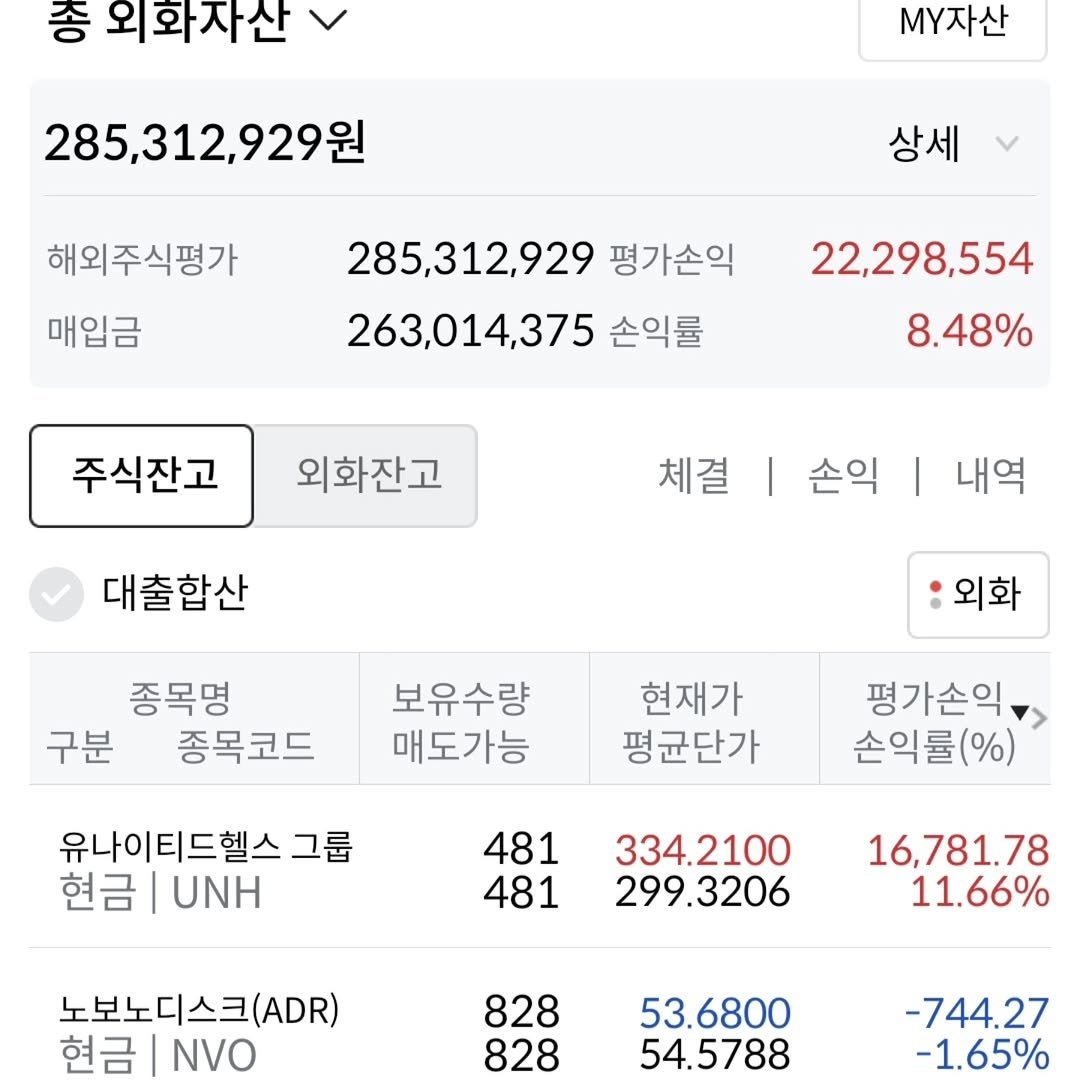Open the 체결 link

[694, 476]
